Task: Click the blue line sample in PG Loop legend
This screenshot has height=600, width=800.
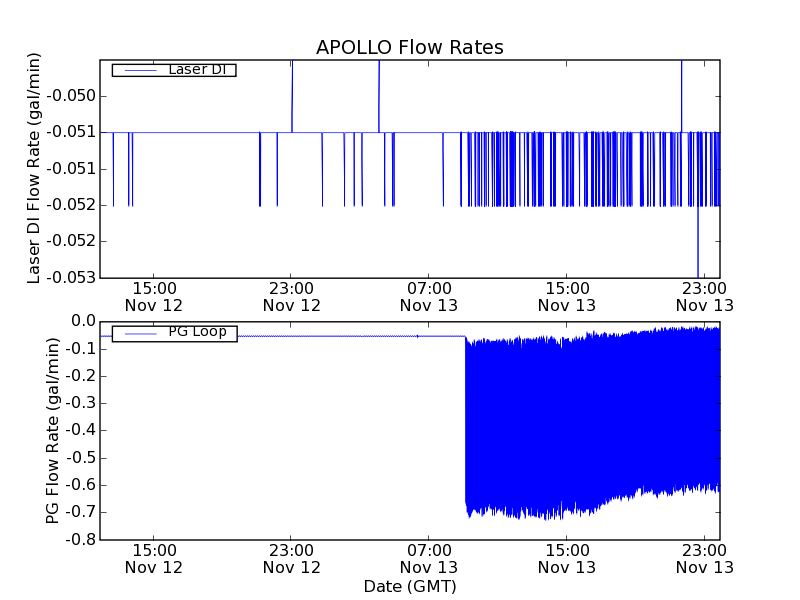Action: point(135,333)
